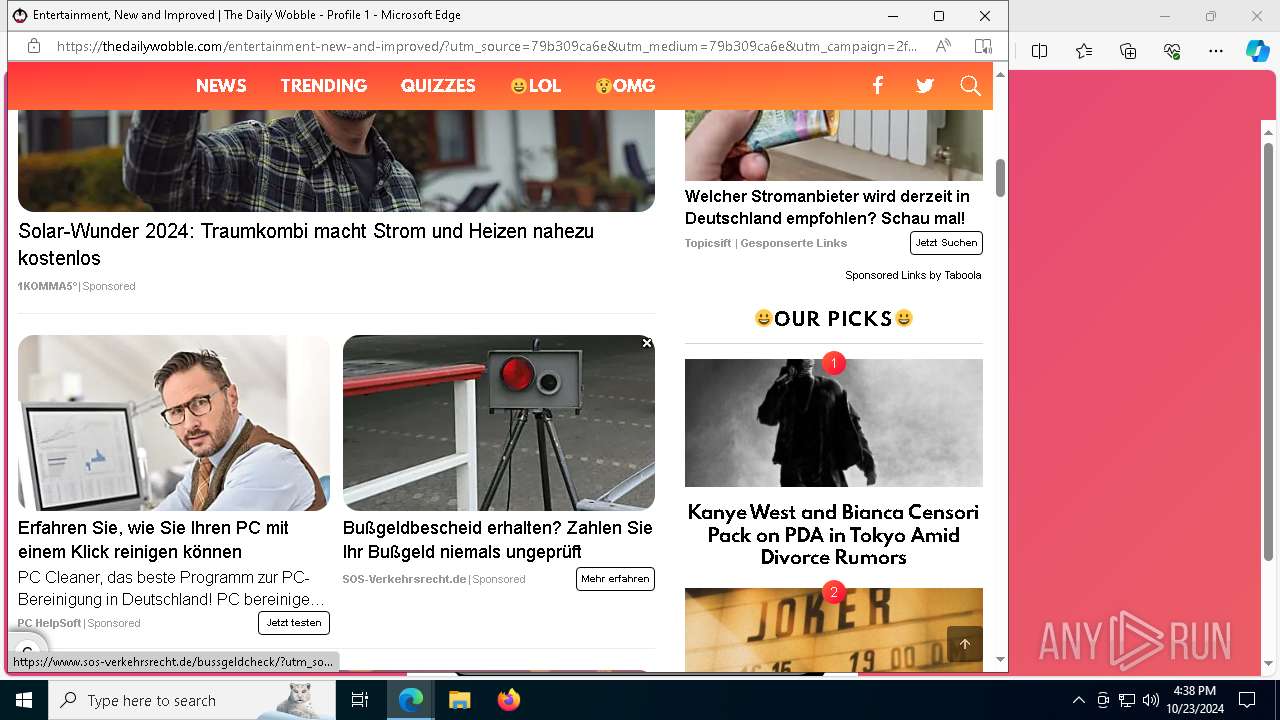Click the speed camera ad image
The image size is (1280, 720).
click(x=499, y=423)
